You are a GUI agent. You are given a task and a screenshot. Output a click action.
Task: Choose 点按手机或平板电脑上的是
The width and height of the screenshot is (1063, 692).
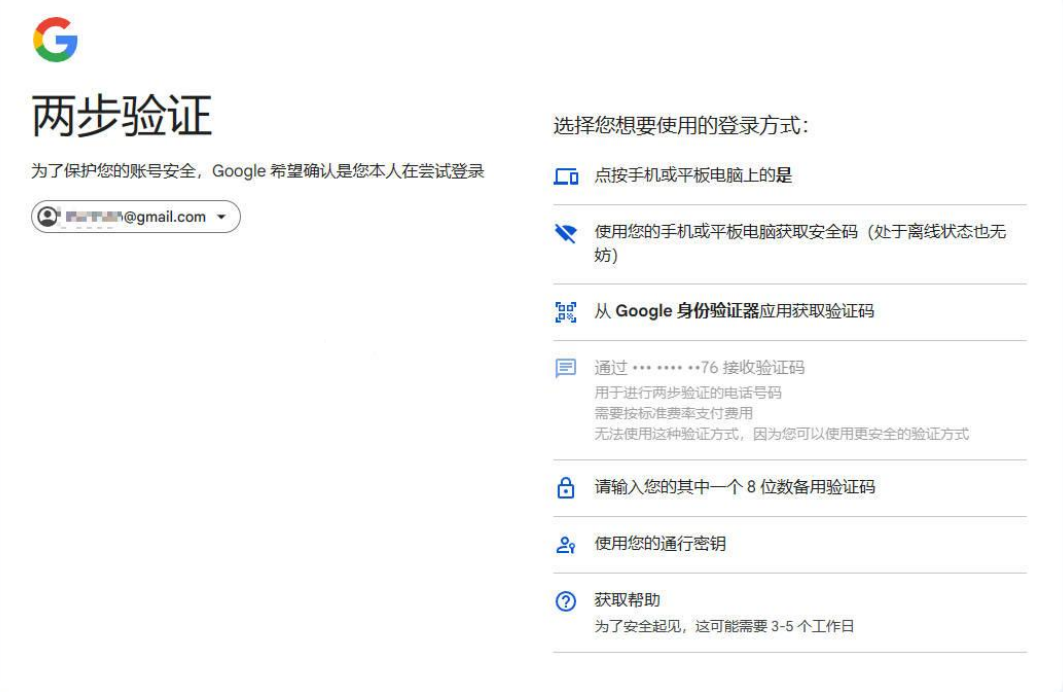(x=790, y=176)
